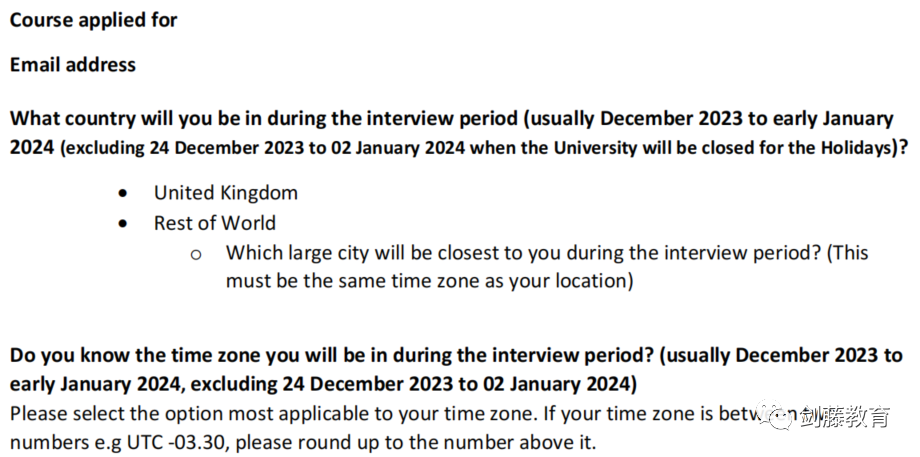This screenshot has height=457, width=920.
Task: Click the must be the same time zone line
Action: point(429,281)
